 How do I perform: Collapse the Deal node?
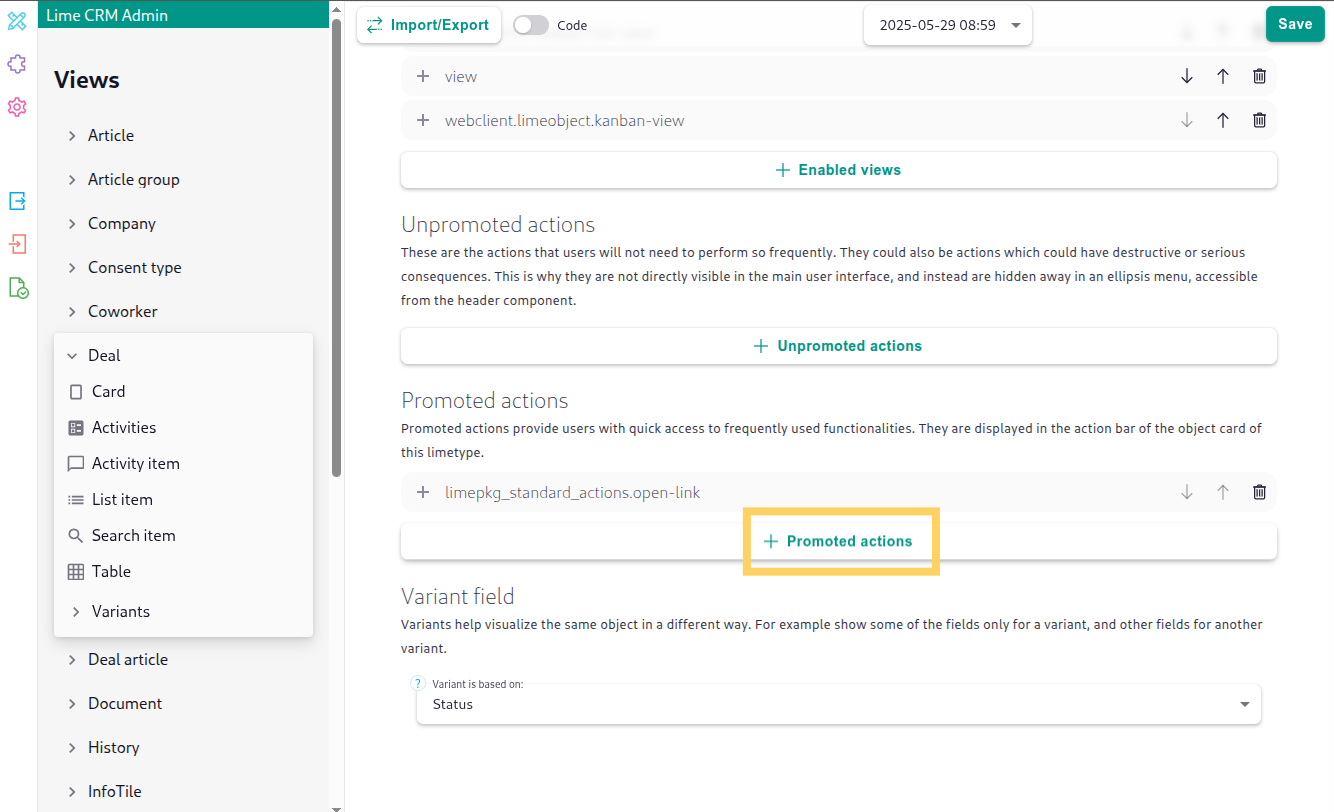[72, 355]
